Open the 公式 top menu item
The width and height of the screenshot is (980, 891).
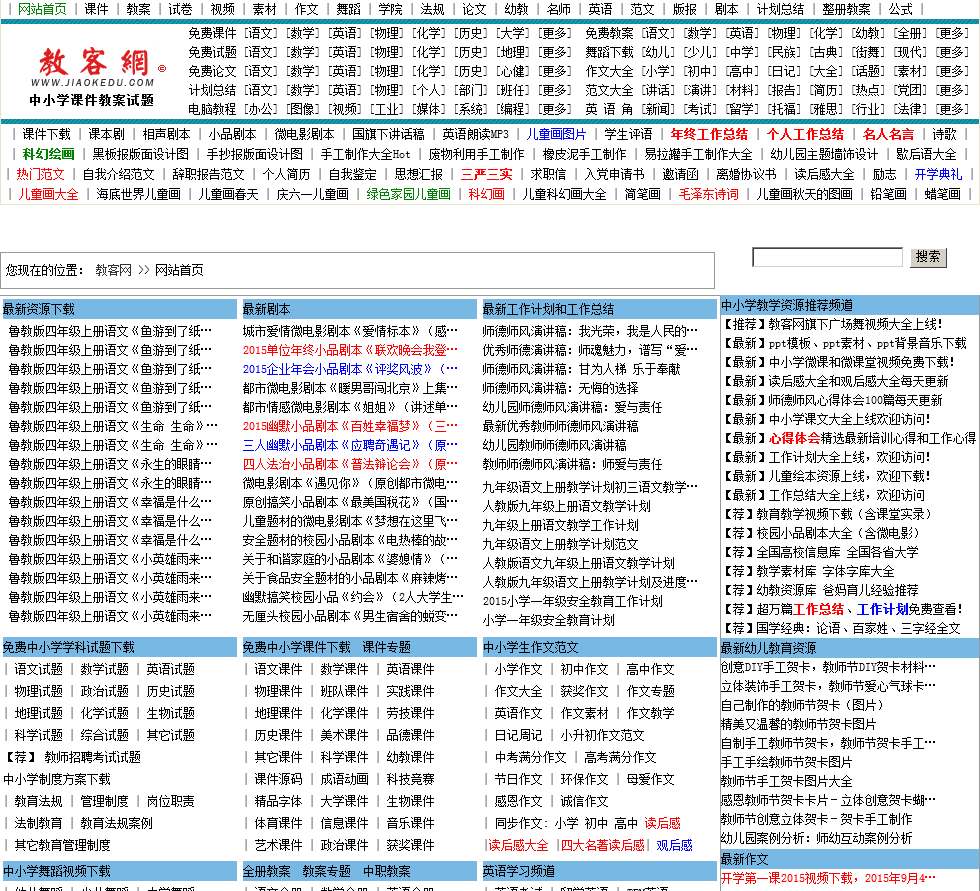pyautogui.click(x=901, y=9)
